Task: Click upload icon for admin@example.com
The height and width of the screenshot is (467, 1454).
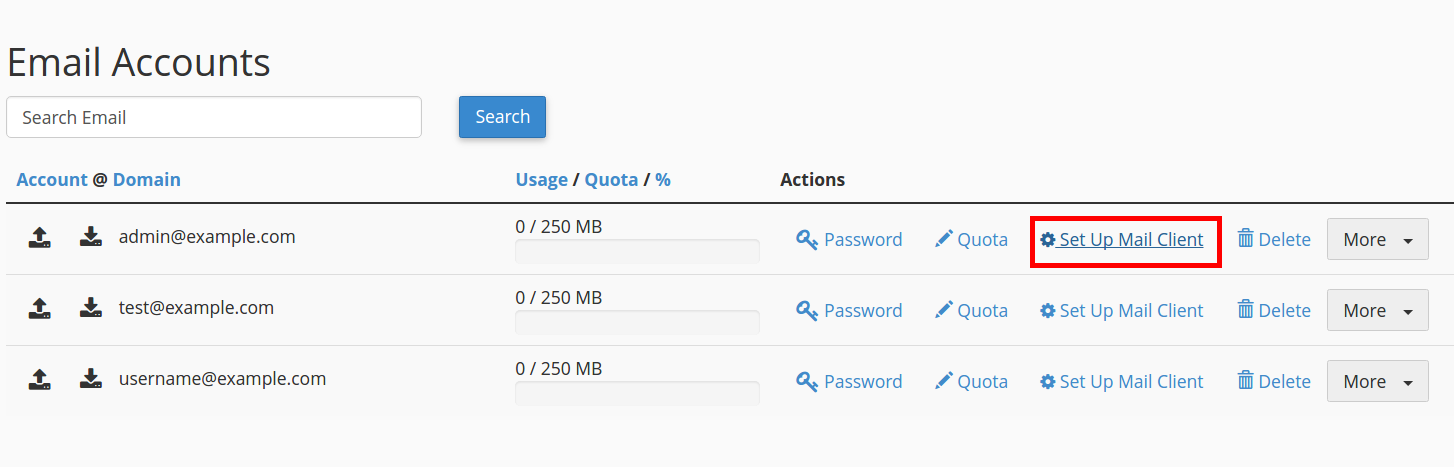Action: point(39,238)
